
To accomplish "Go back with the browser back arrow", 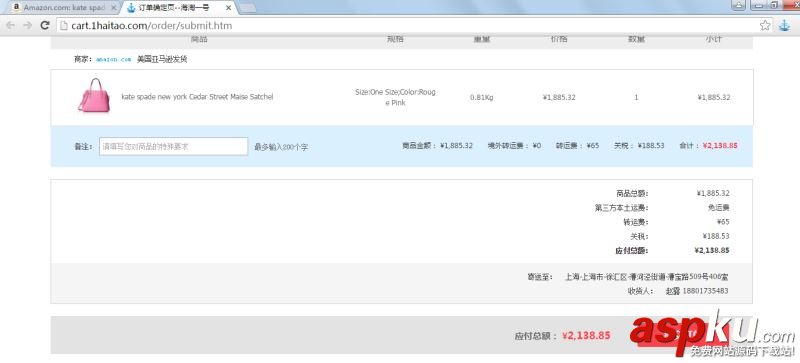I will point(10,25).
